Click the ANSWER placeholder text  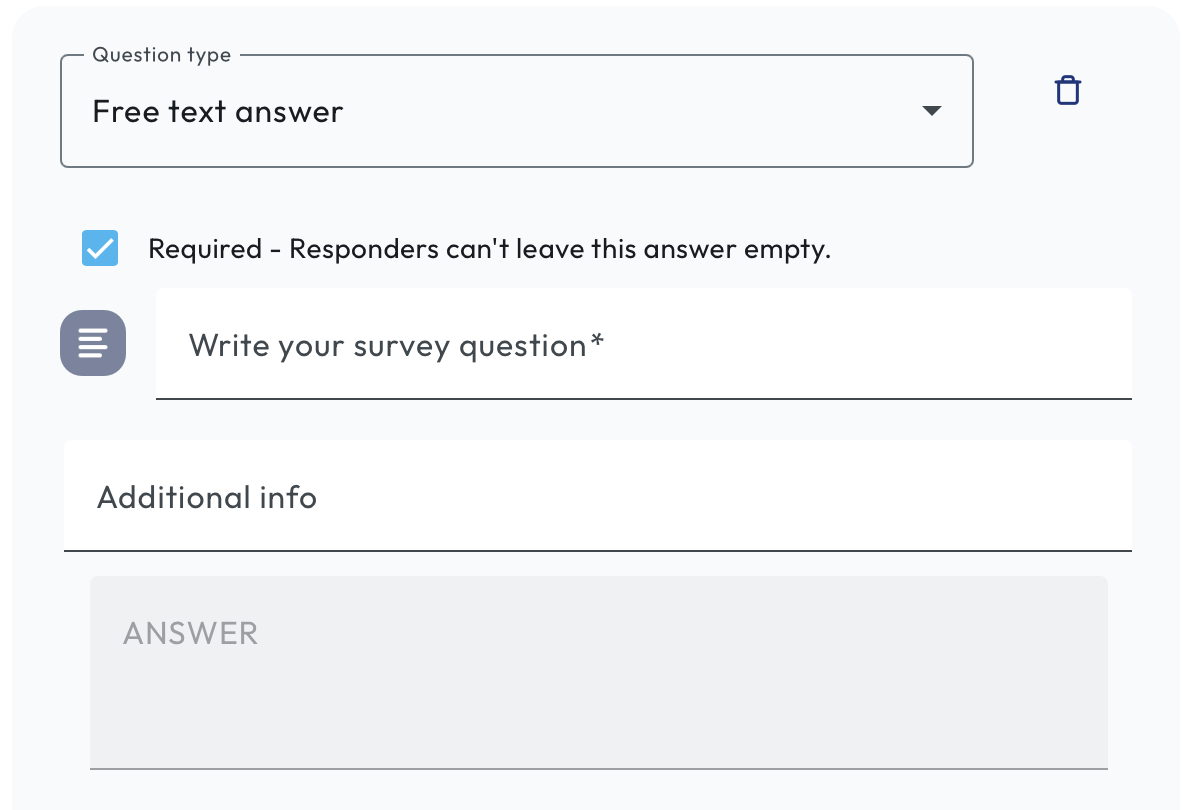coord(190,633)
